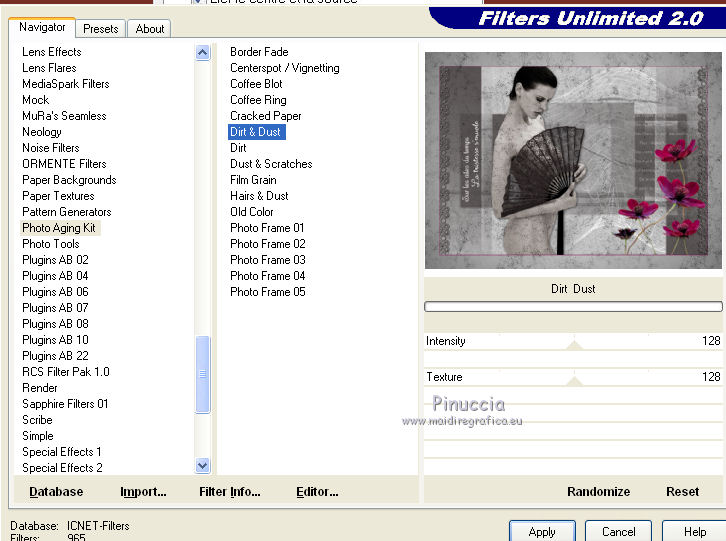Select the Lens Flares category
Image resolution: width=726 pixels, height=541 pixels.
click(x=50, y=68)
